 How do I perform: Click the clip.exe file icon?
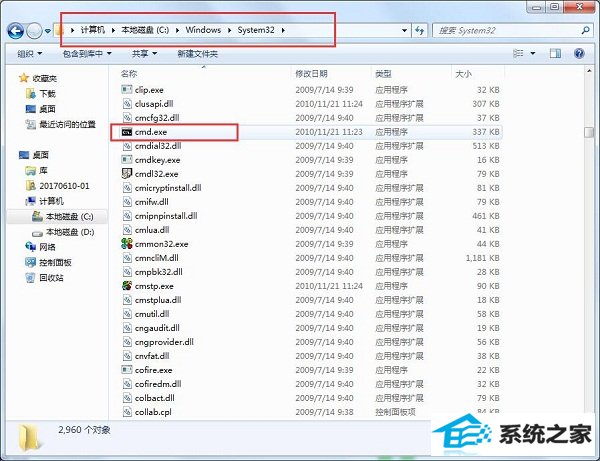pos(127,90)
